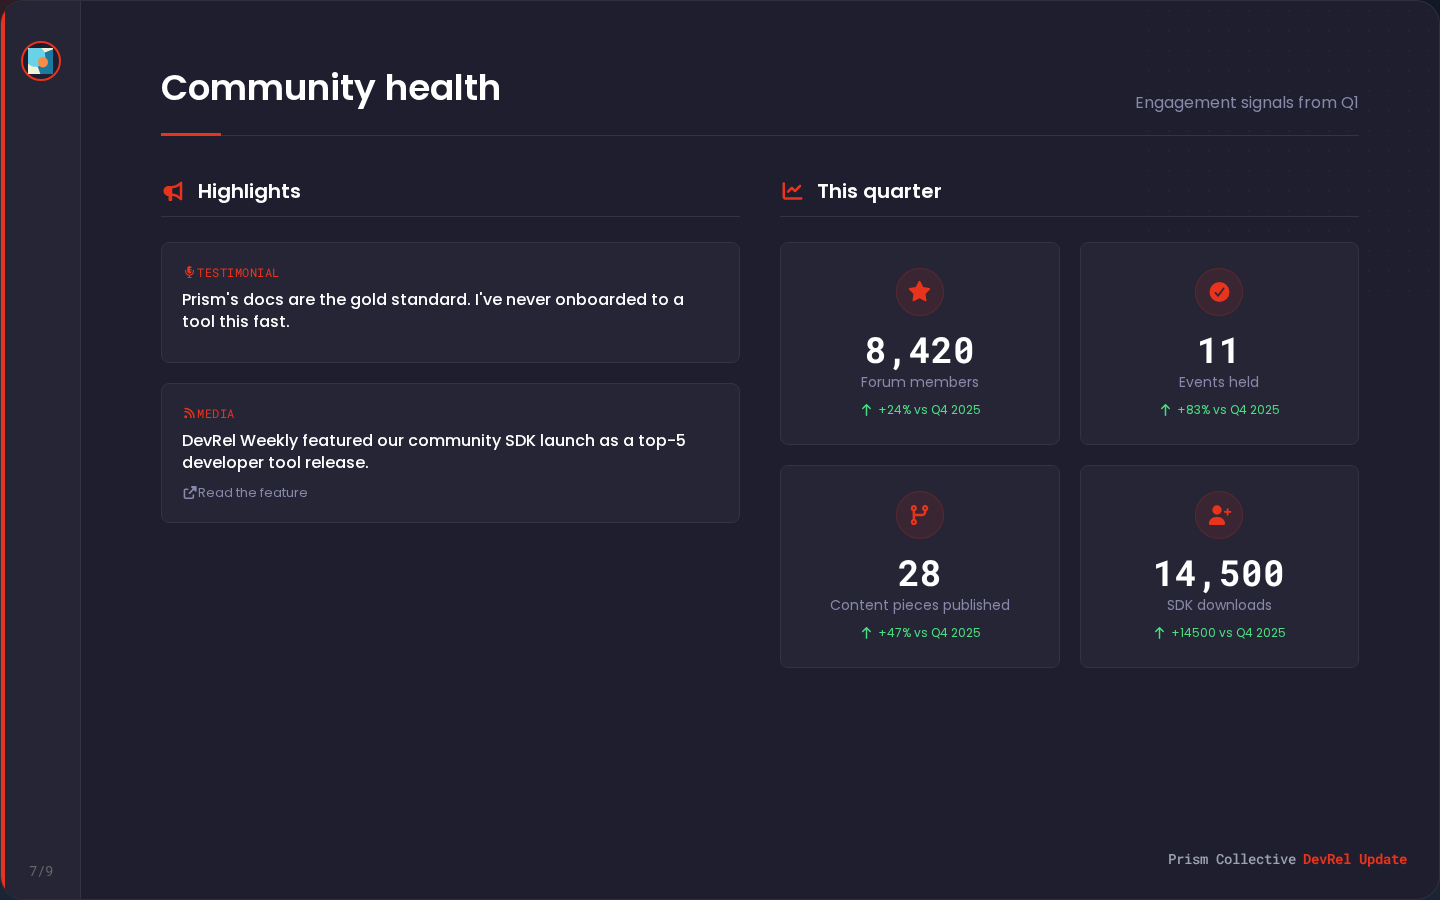This screenshot has height=900, width=1440.
Task: Click the red accent bar on the left edge
Action: pos(4,450)
